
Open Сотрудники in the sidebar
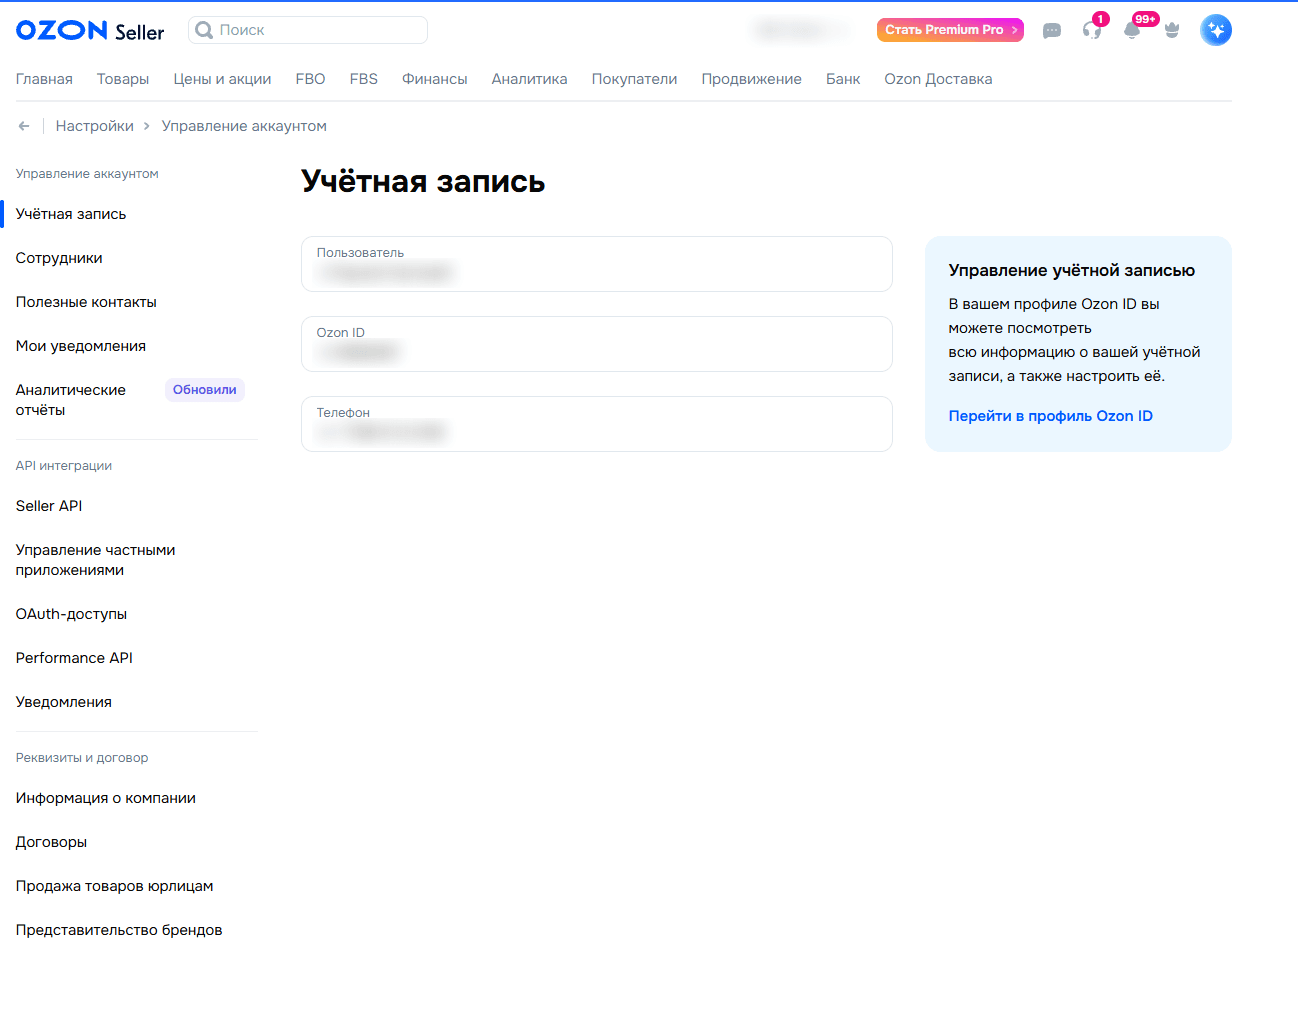59,258
